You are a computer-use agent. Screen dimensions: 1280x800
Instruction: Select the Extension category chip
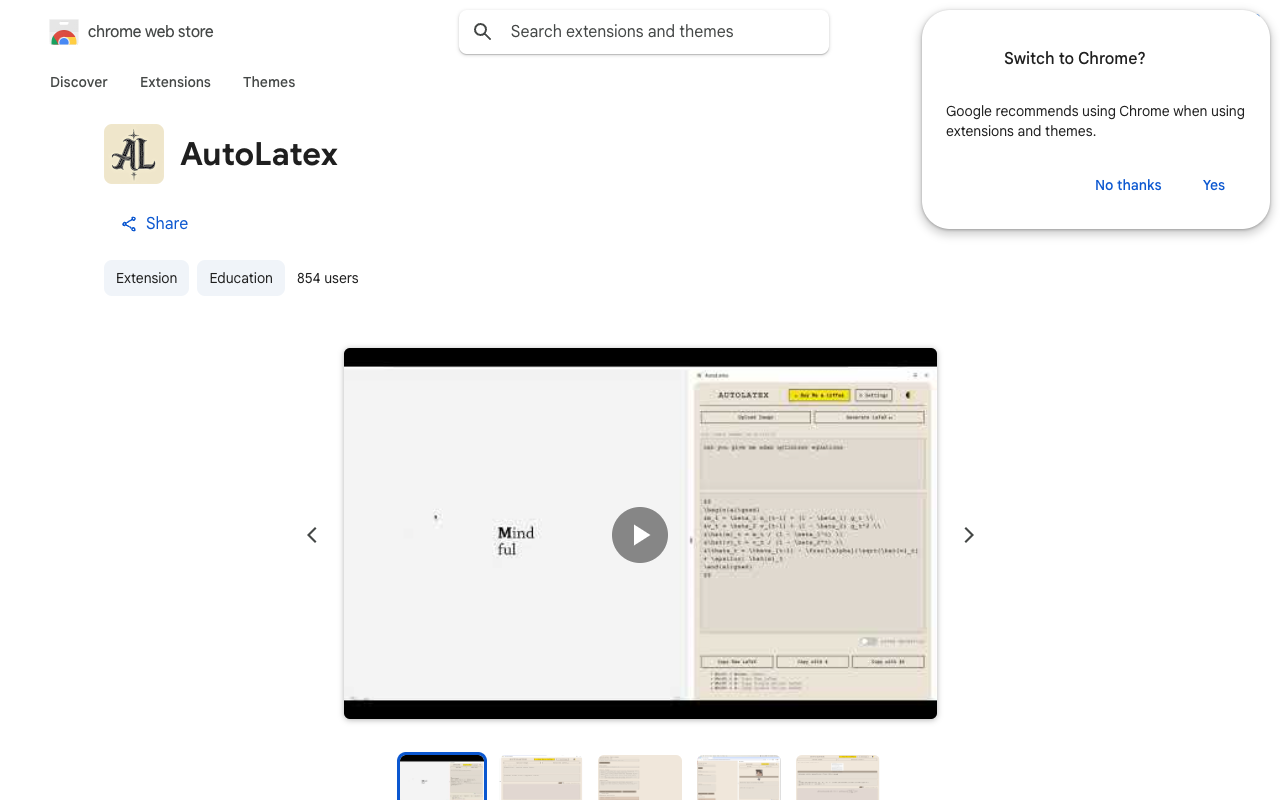(146, 278)
